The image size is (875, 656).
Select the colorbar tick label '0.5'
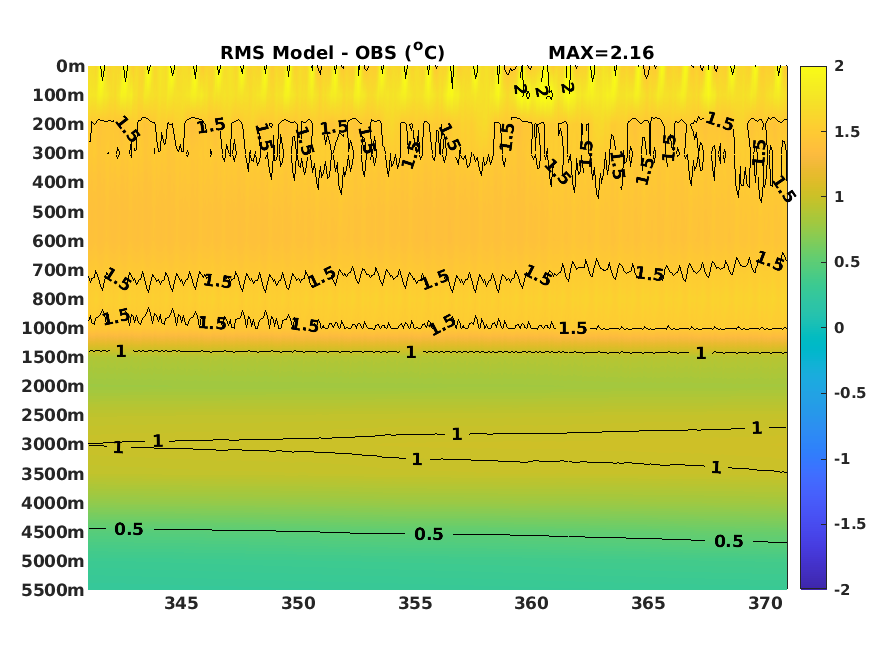(847, 262)
